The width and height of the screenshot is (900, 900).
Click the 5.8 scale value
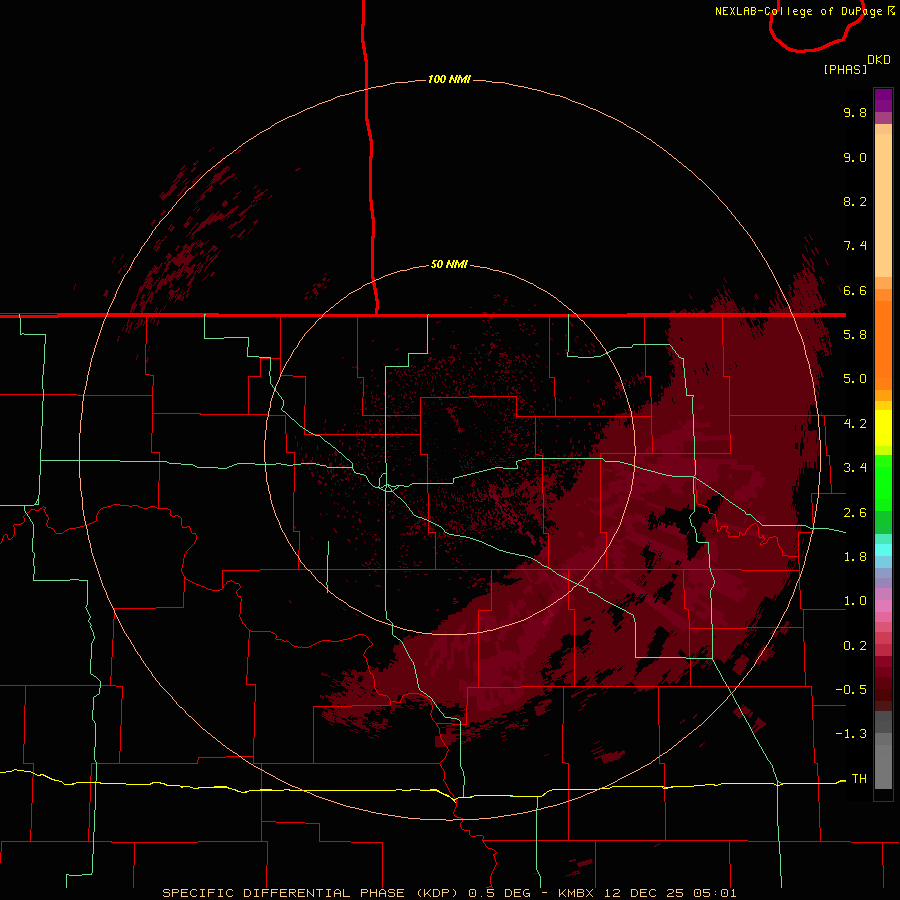pos(855,335)
